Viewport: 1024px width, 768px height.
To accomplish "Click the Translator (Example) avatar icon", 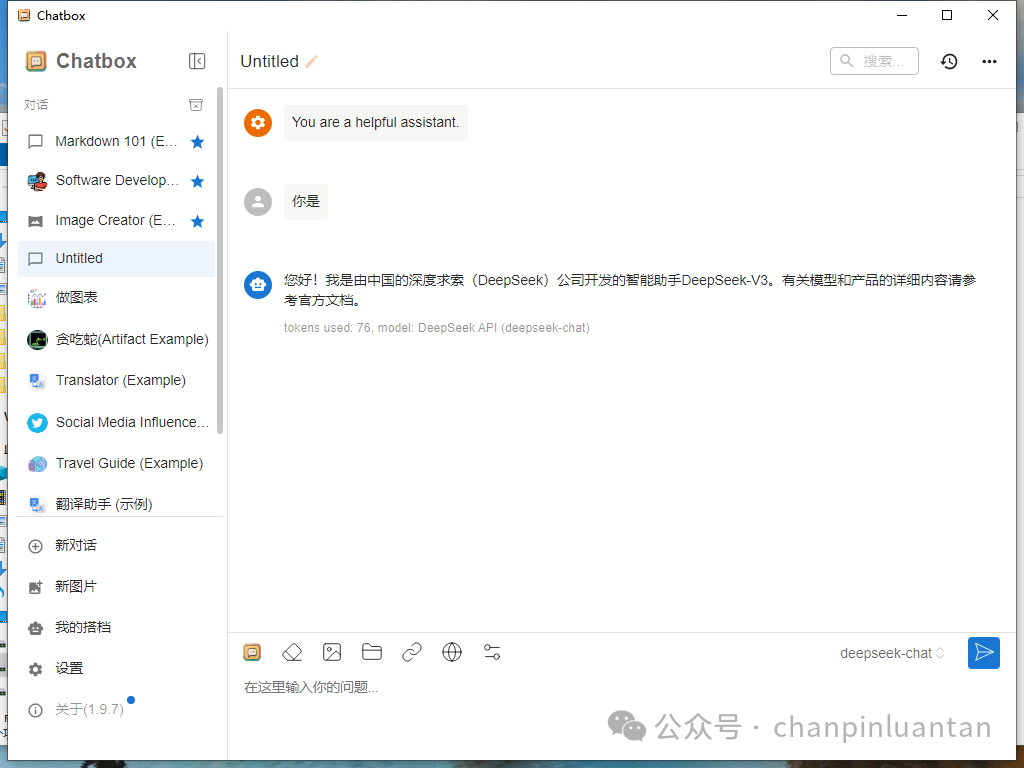I will (37, 381).
